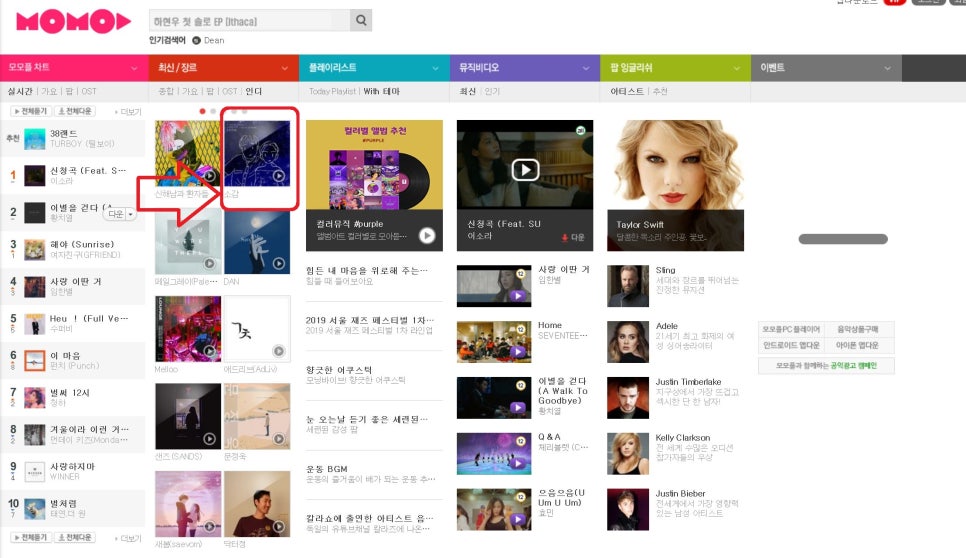Expand the 최신/장르 menu chevron
The width and height of the screenshot is (966, 558).
tap(285, 68)
